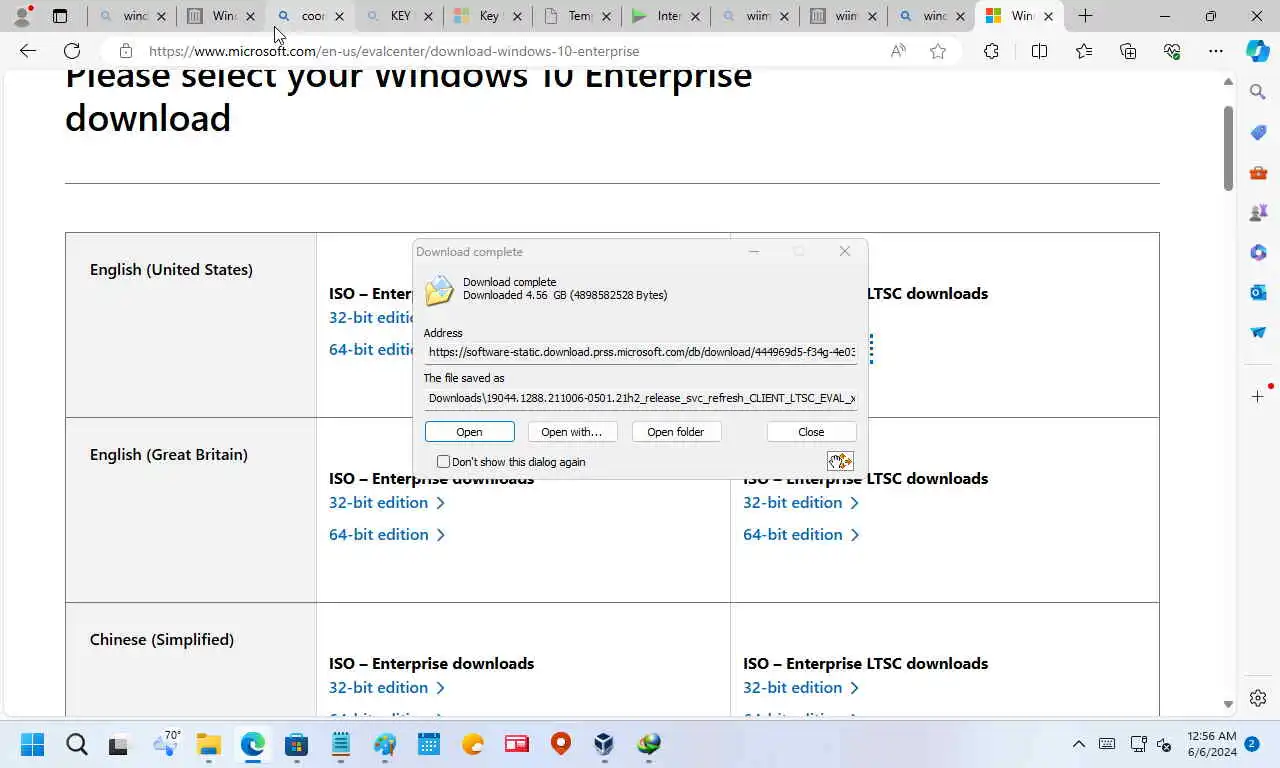Click the "Open with..." button
Viewport: 1280px width, 768px height.
[x=572, y=432]
